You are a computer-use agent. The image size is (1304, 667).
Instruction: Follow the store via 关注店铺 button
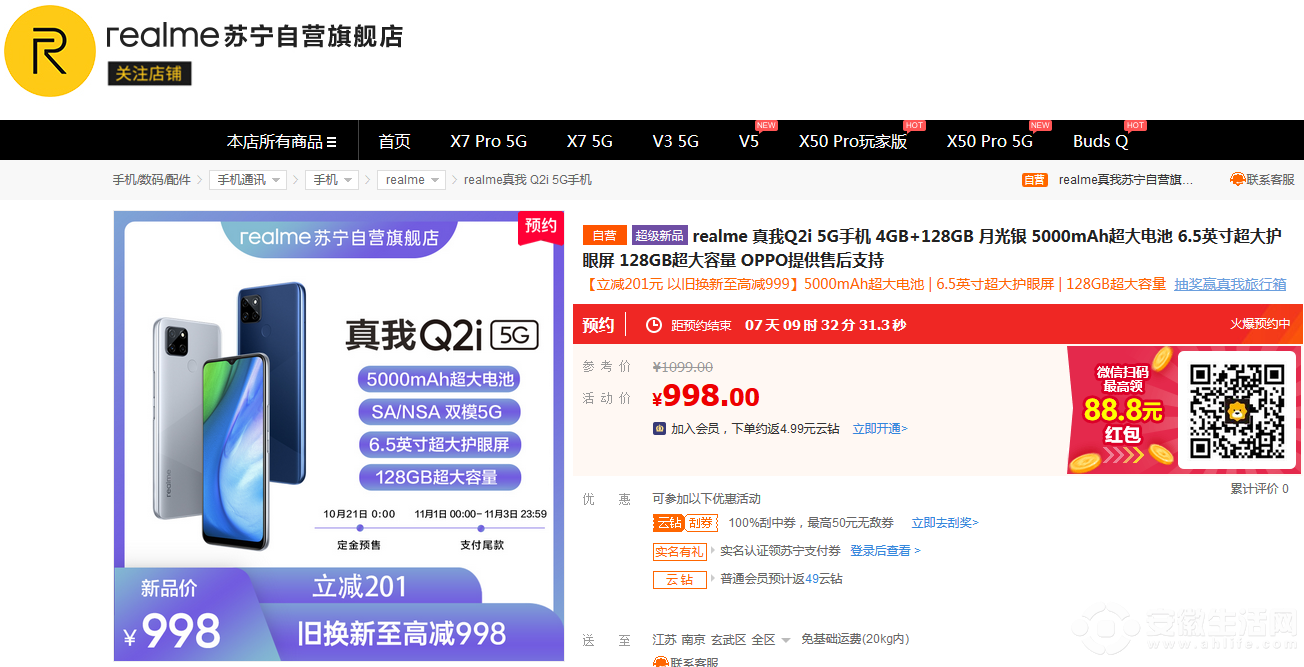tap(150, 74)
